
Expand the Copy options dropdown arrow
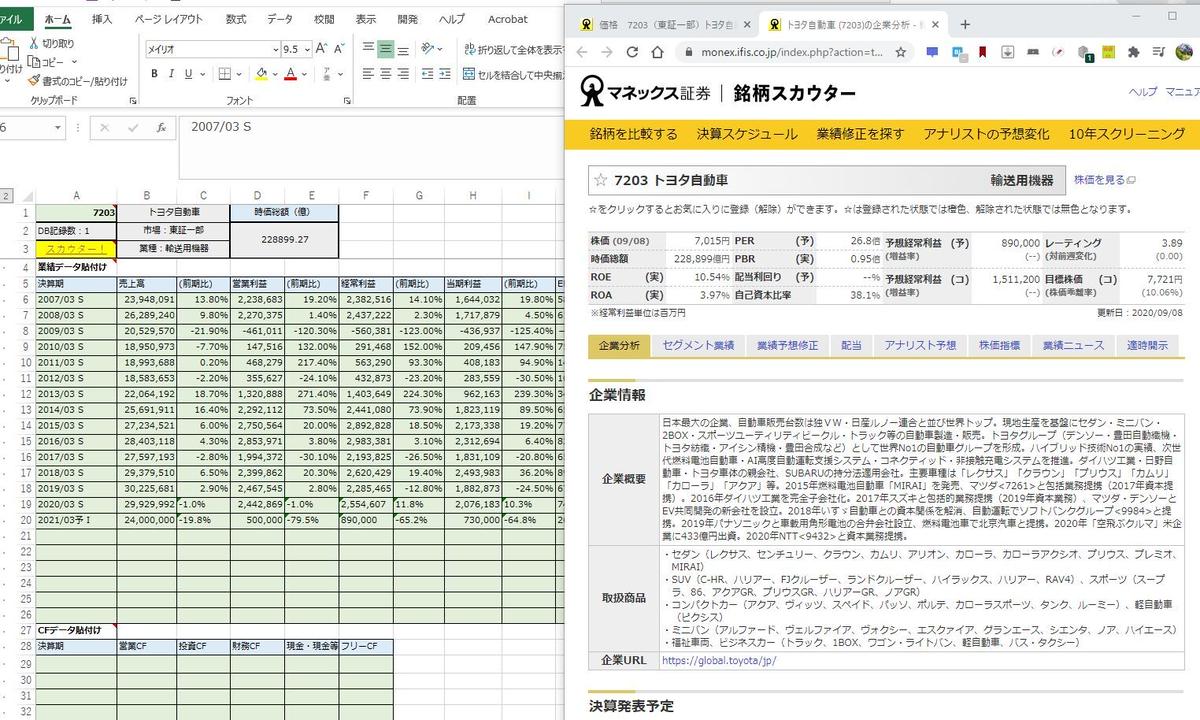pos(72,62)
